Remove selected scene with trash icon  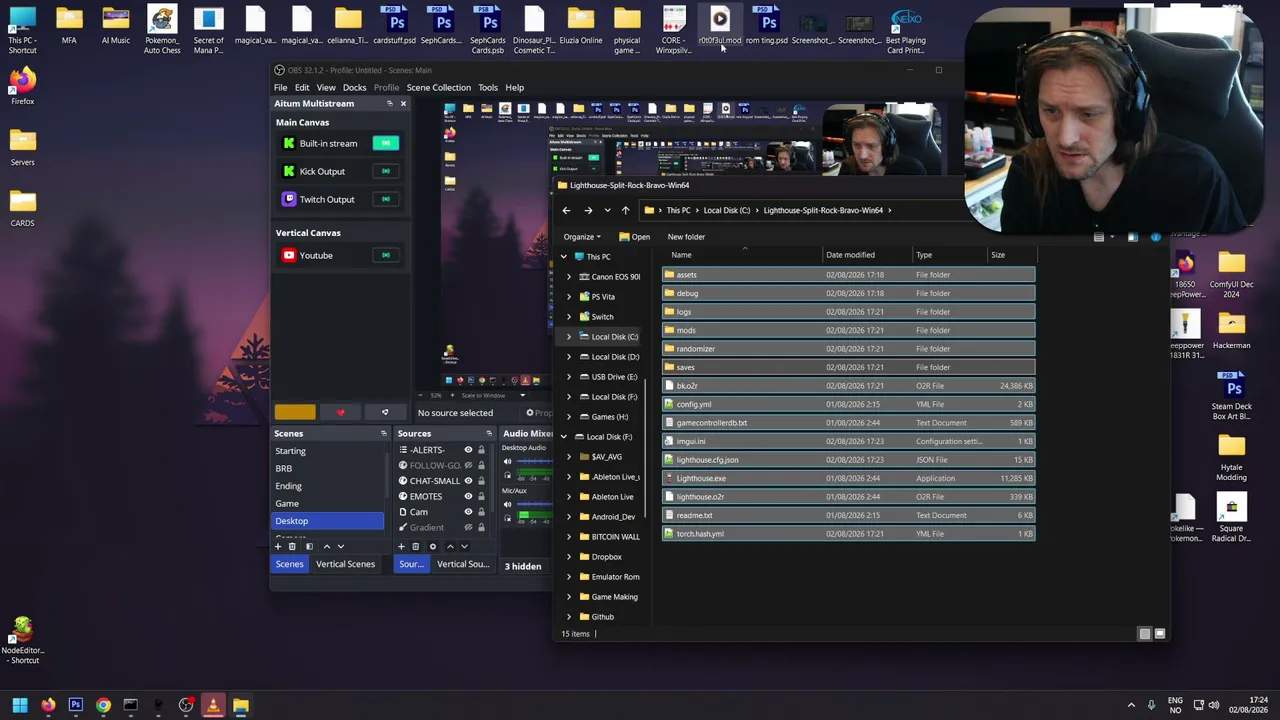click(292, 546)
